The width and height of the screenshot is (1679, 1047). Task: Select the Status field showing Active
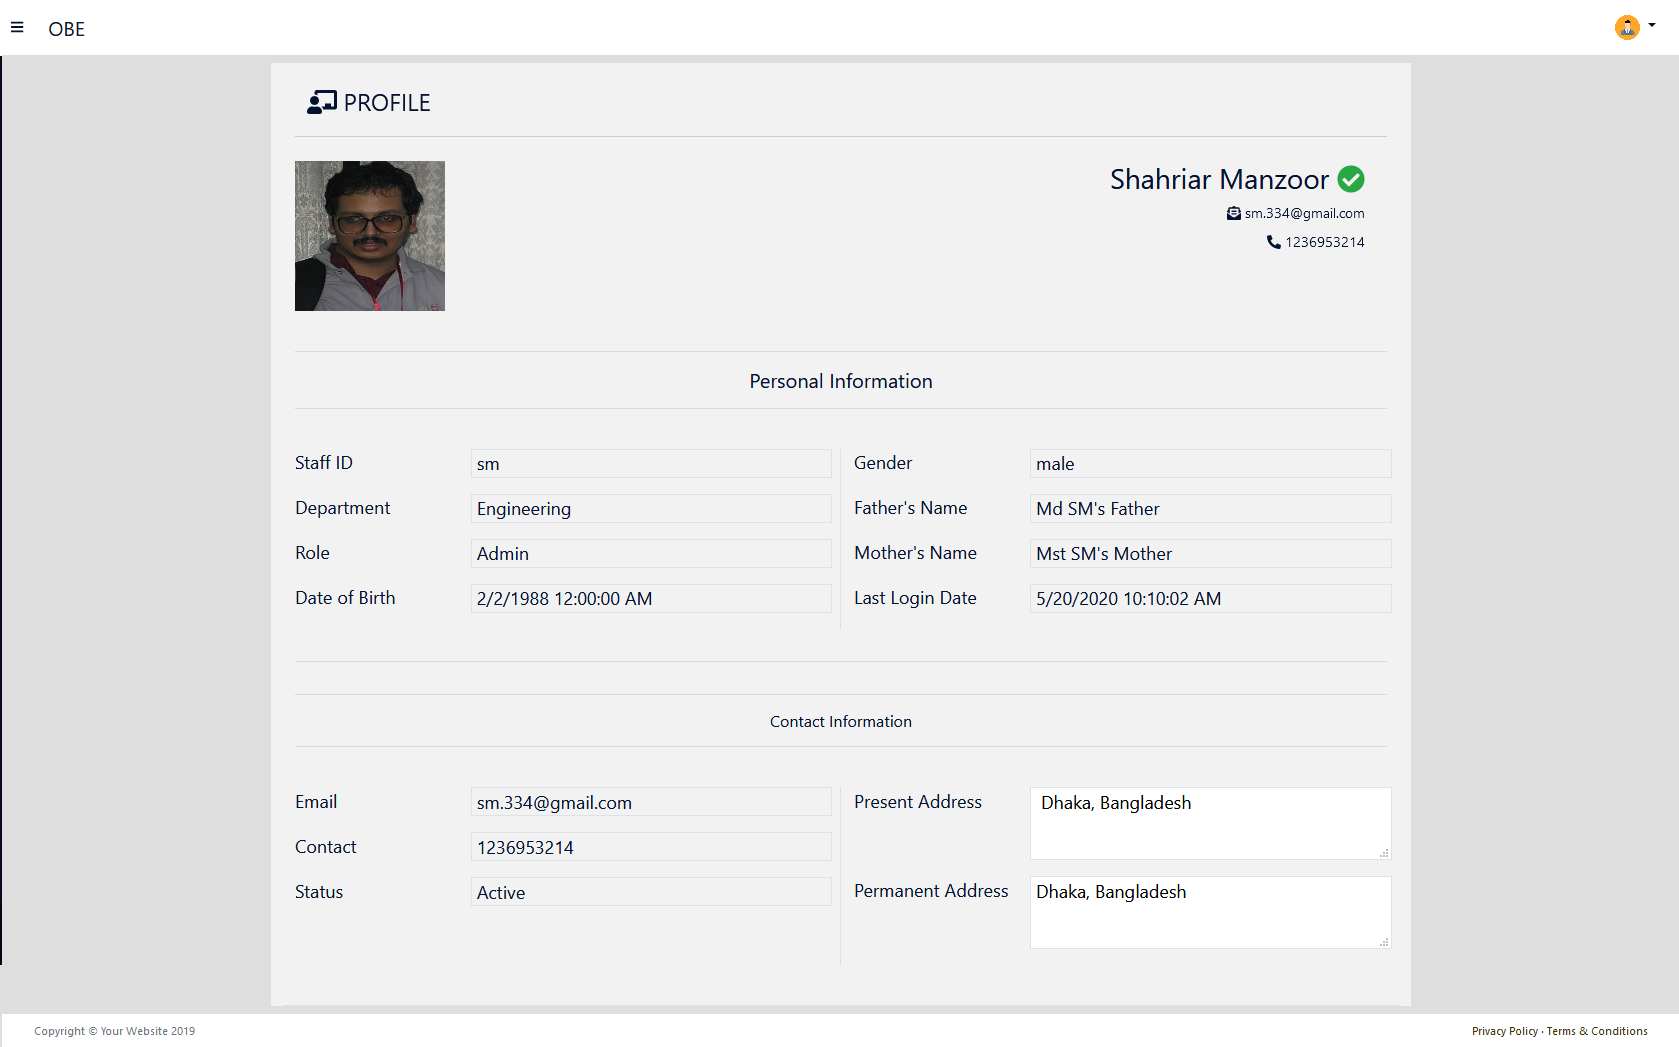[x=651, y=892]
